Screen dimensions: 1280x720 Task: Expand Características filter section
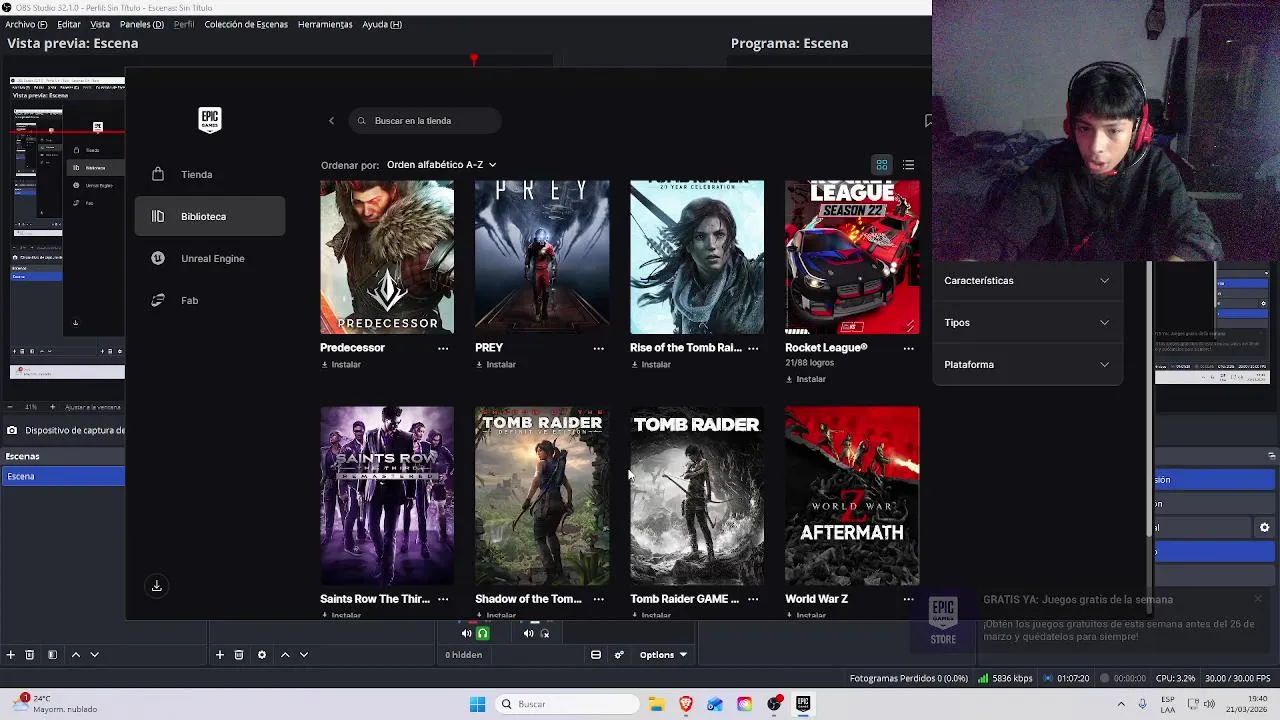click(x=1027, y=281)
